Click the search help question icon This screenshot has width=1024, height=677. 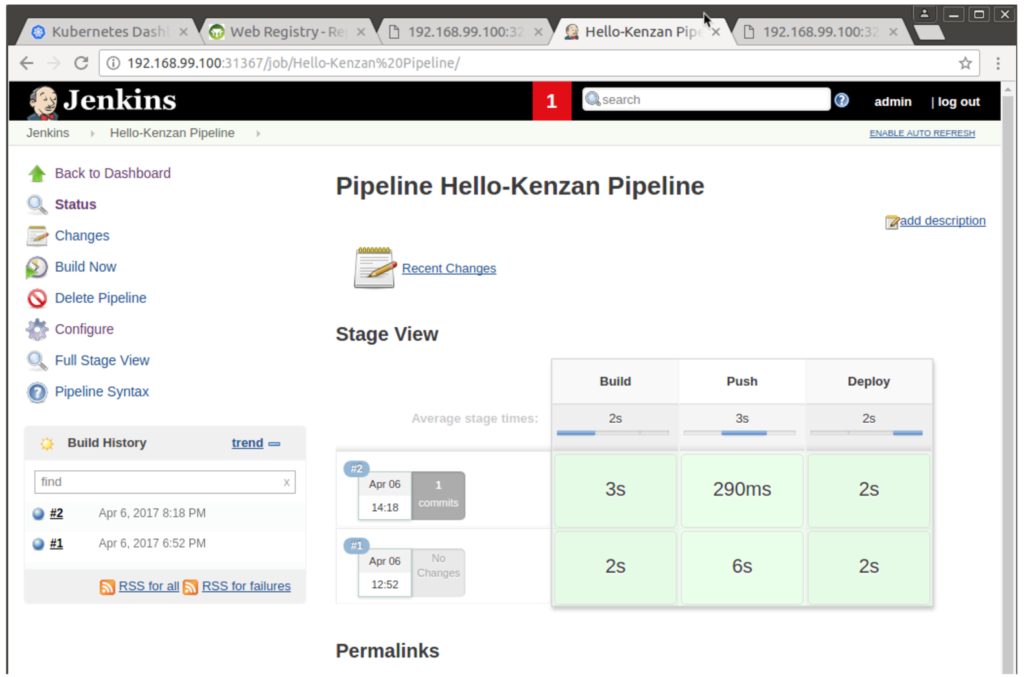(x=842, y=100)
